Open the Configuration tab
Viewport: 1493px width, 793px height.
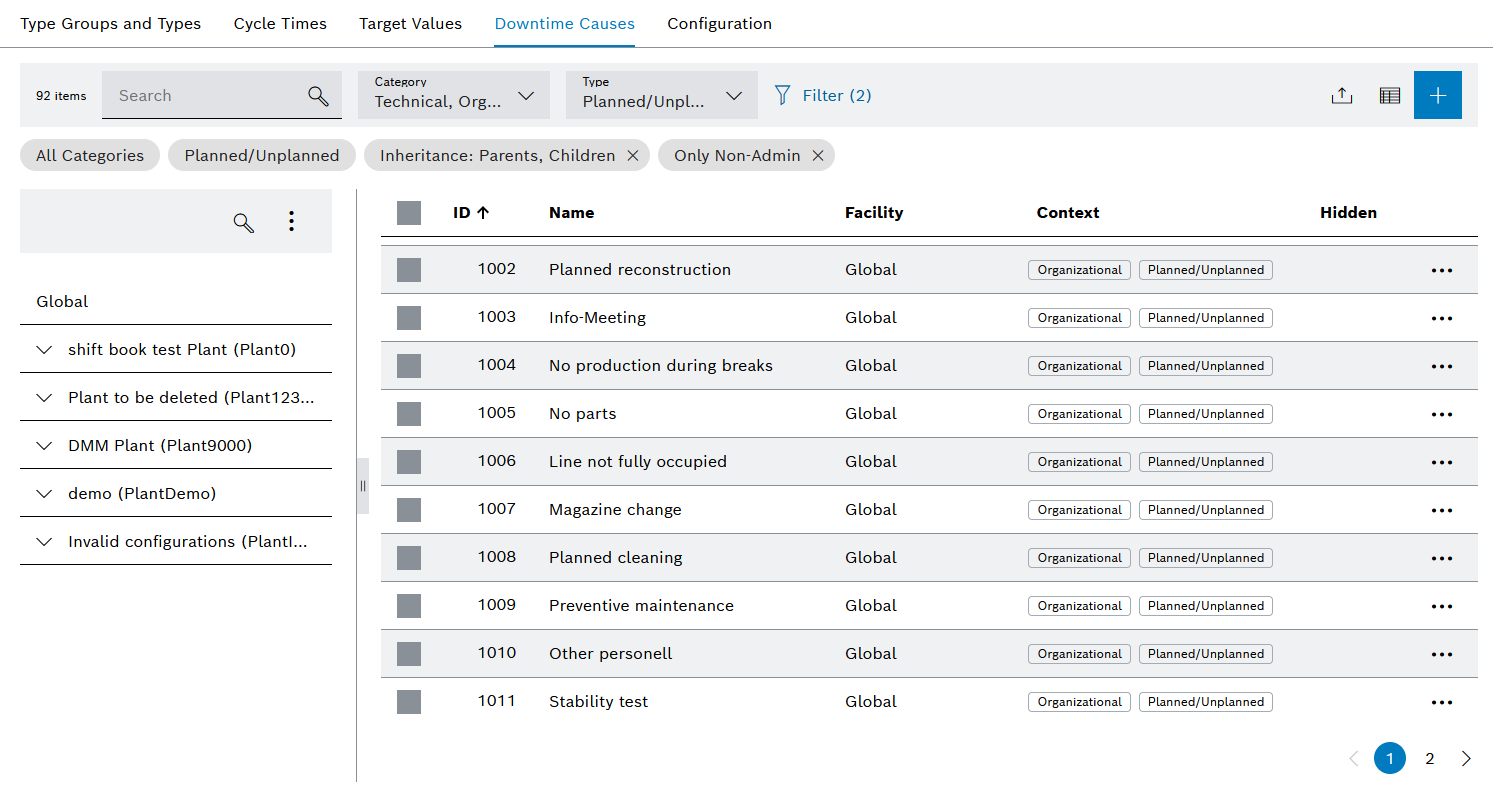coord(719,24)
